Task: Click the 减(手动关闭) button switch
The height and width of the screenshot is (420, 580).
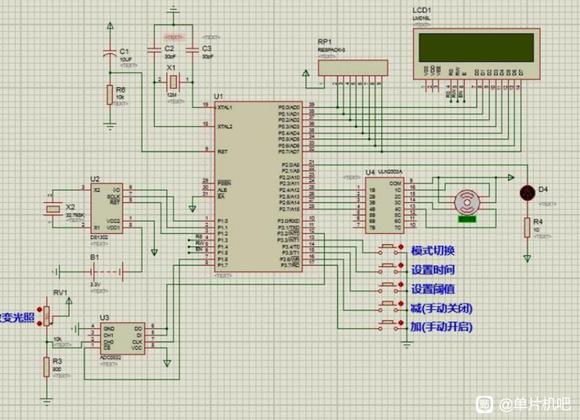Action: pos(388,306)
